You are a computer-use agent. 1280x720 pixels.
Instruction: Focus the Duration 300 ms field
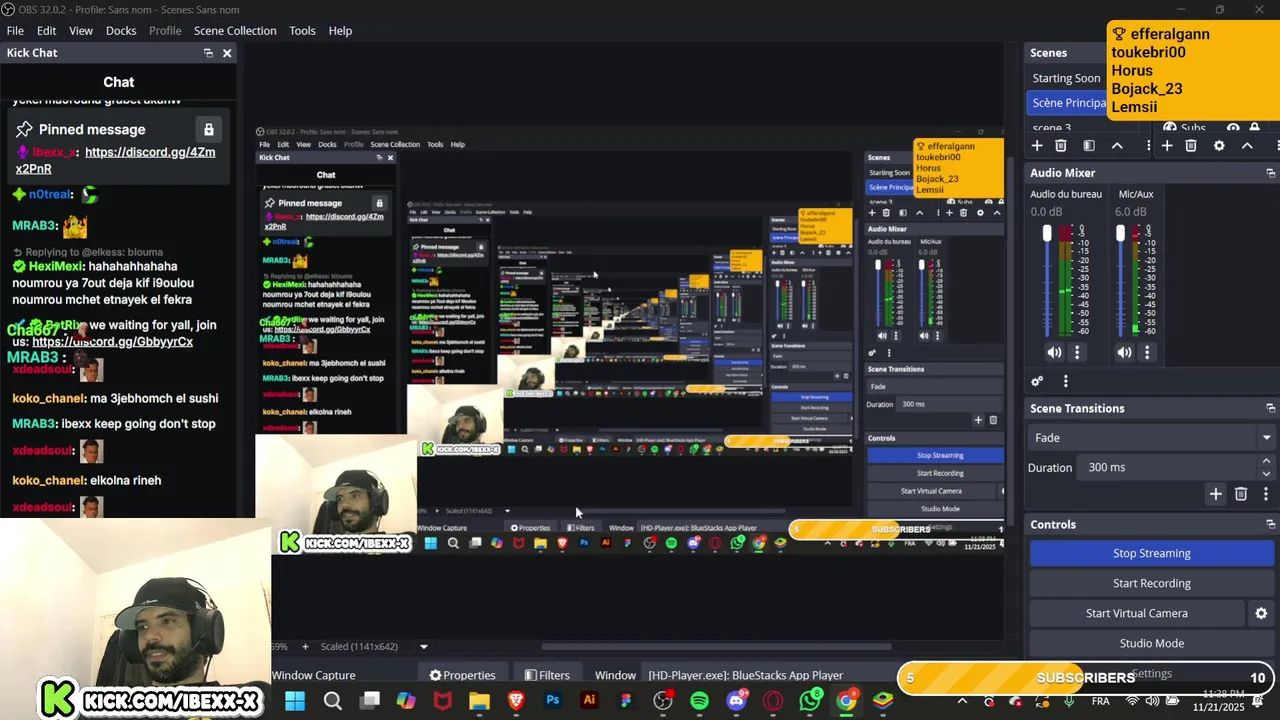(x=1165, y=467)
